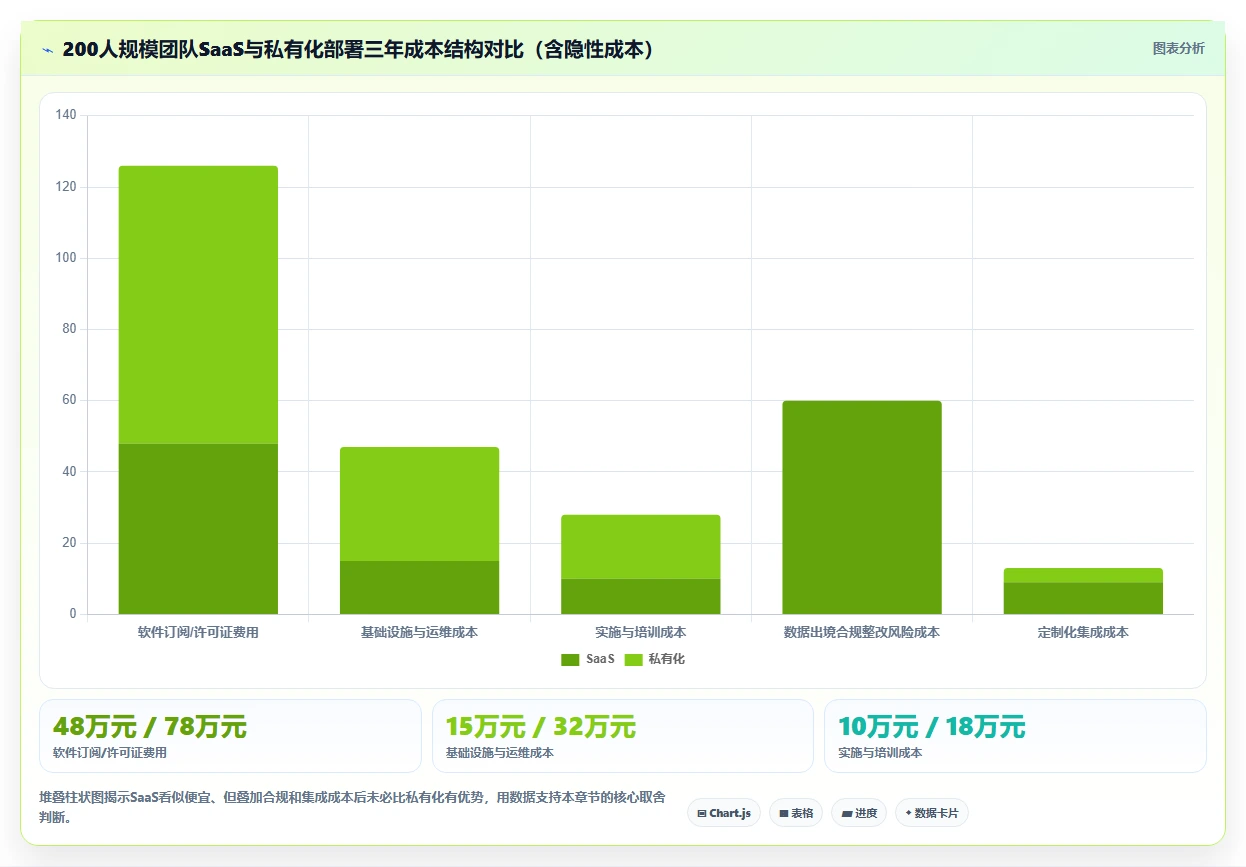The width and height of the screenshot is (1246, 867).
Task: Click the 10万元 / 18万元 data card
Action: 1015,736
